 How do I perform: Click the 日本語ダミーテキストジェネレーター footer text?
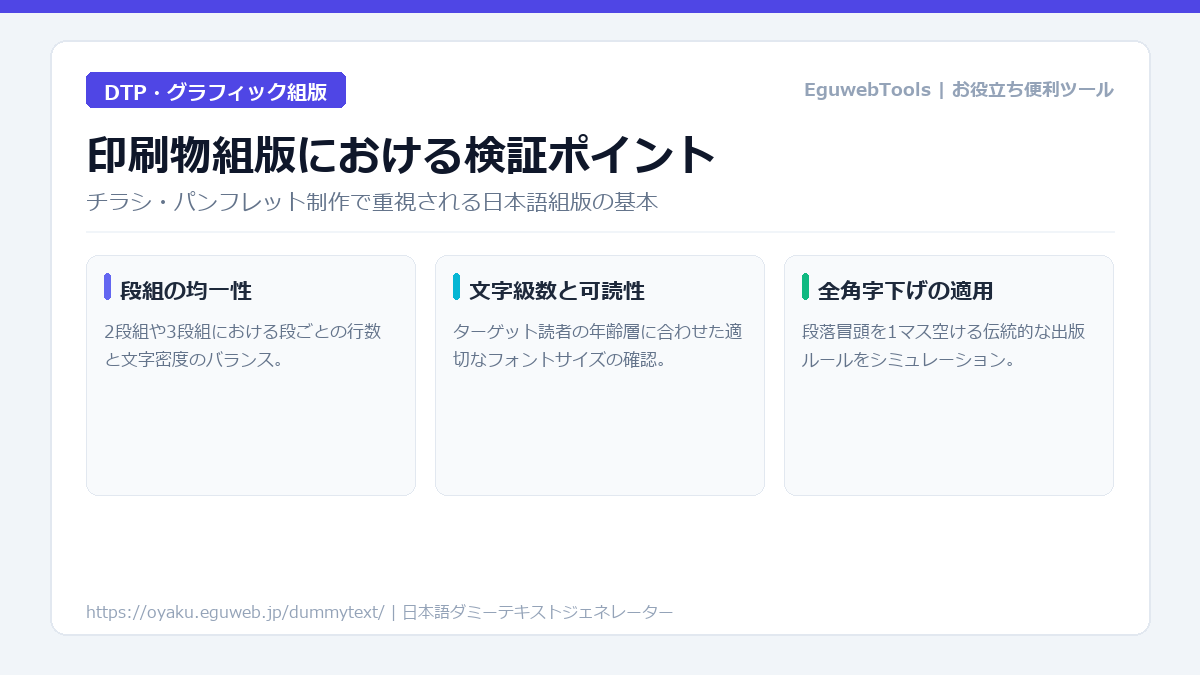537,612
